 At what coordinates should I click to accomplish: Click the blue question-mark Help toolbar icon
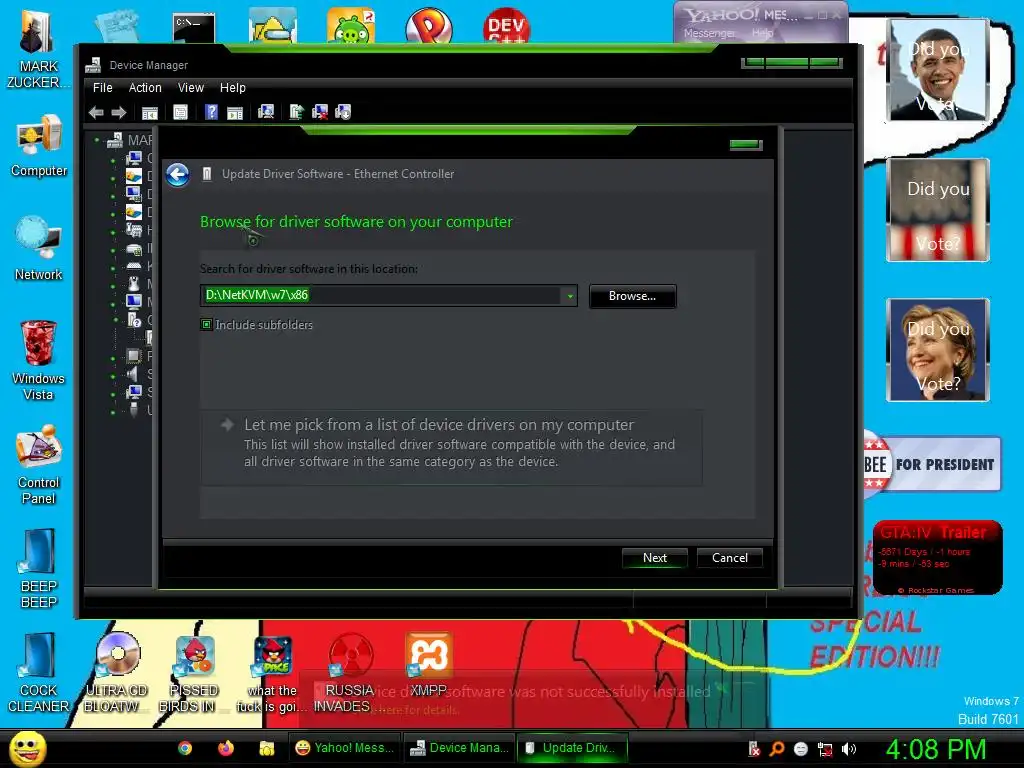click(211, 112)
